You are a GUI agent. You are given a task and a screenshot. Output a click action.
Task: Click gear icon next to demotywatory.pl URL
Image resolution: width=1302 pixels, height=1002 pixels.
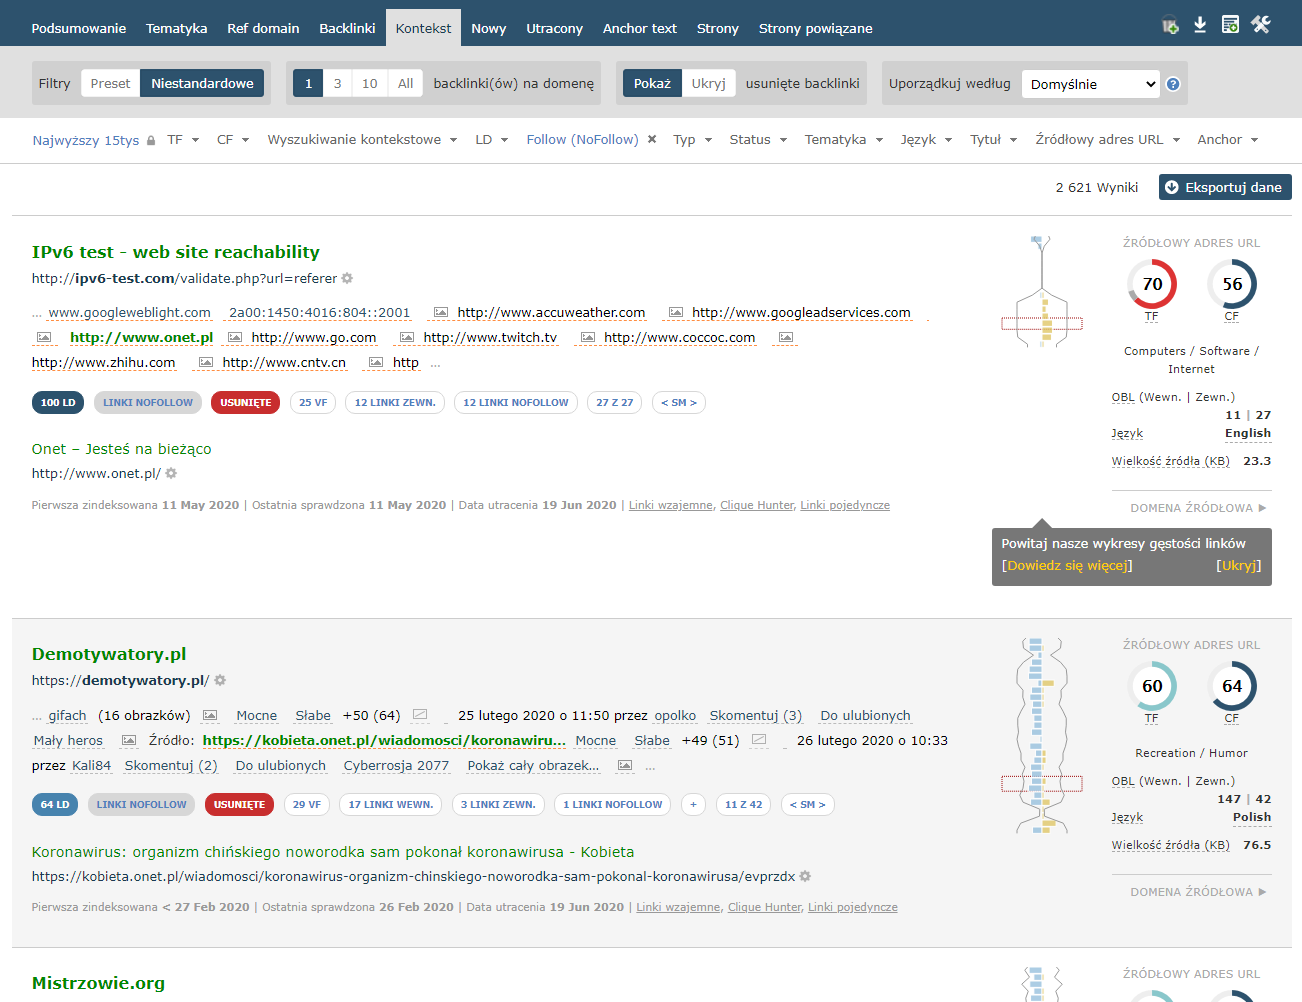click(220, 680)
